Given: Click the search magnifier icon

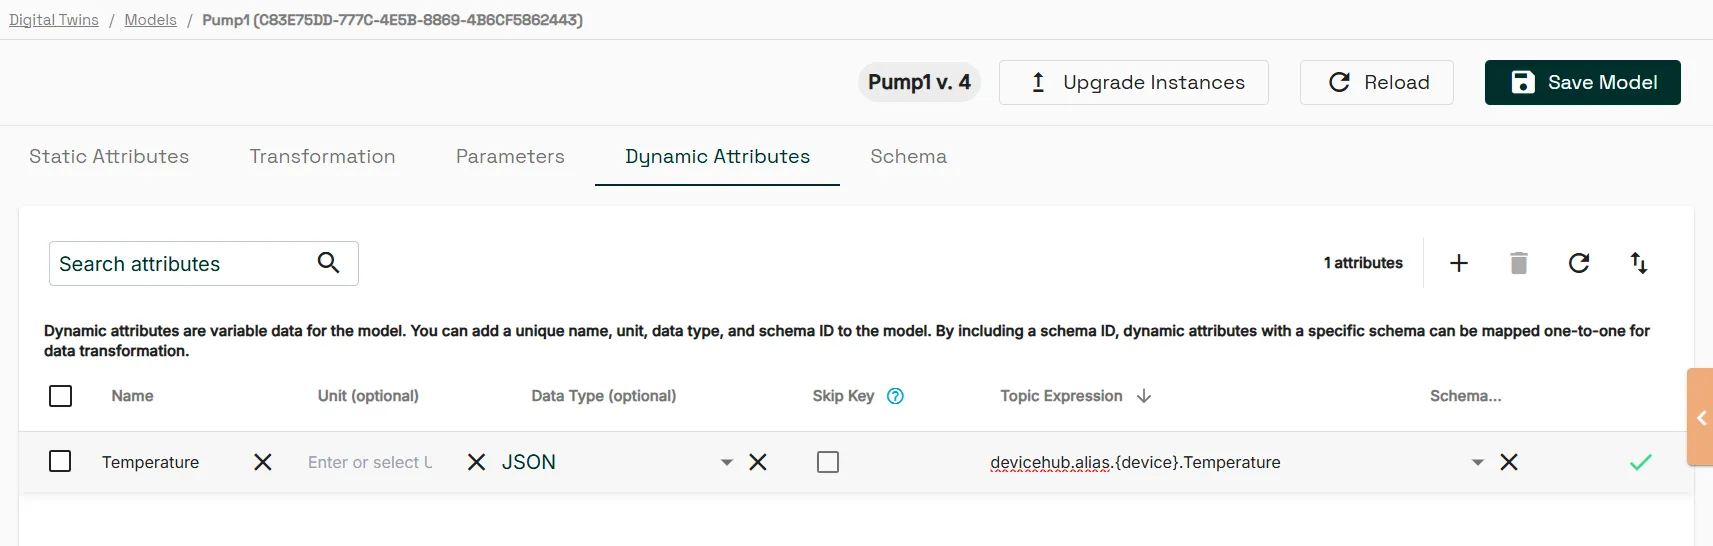Looking at the screenshot, I should point(328,263).
